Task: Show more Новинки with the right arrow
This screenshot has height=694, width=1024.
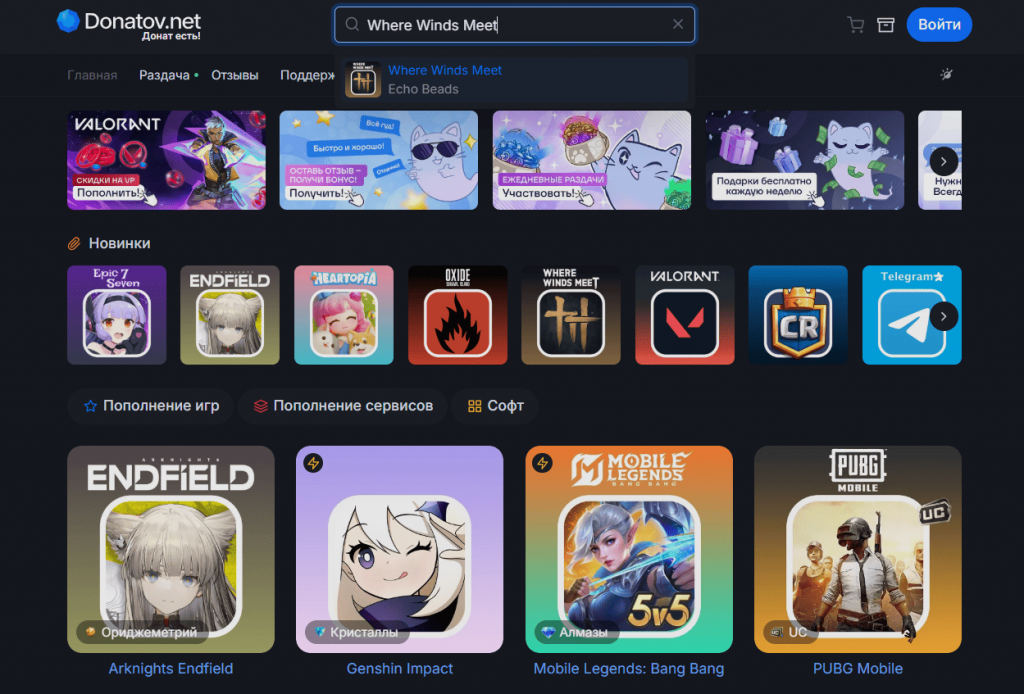Action: point(944,317)
